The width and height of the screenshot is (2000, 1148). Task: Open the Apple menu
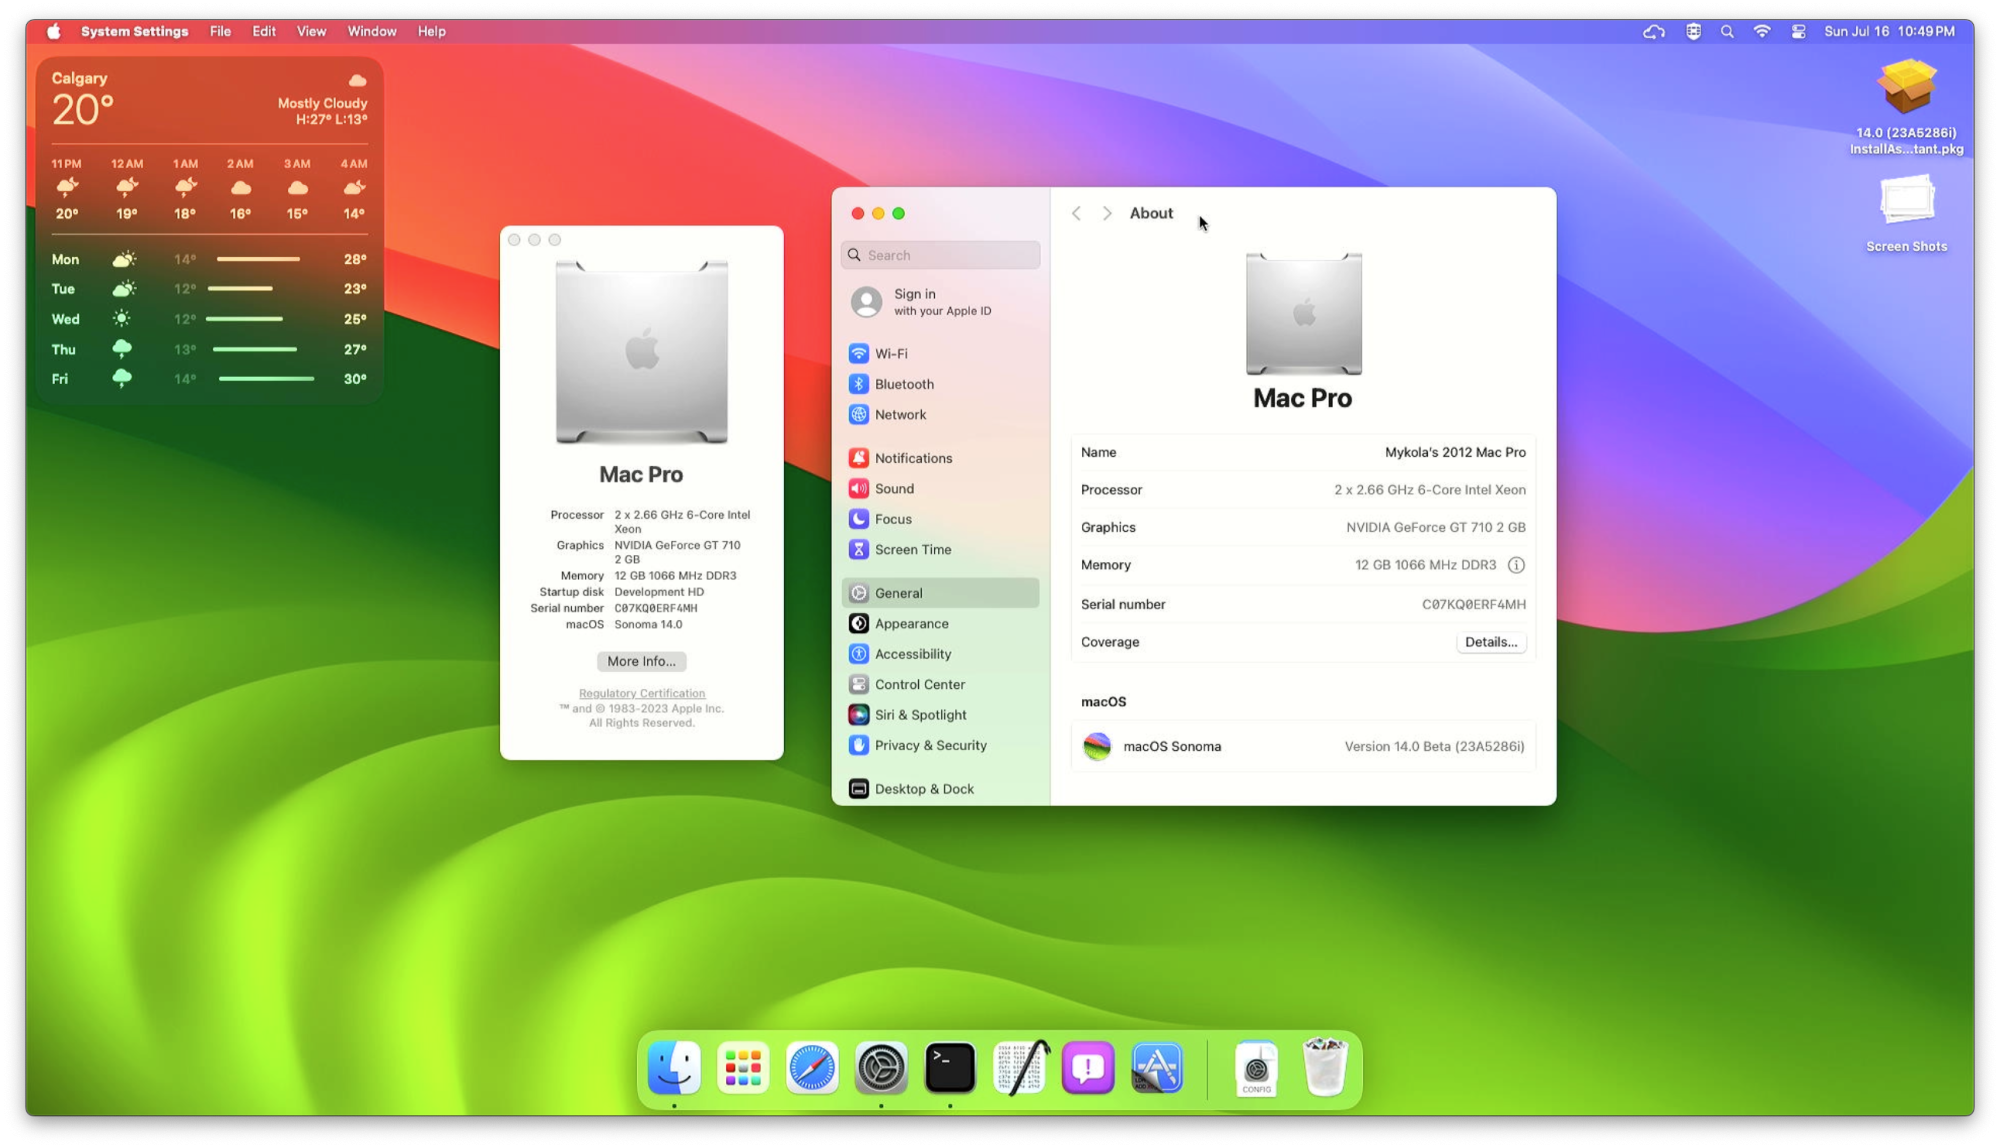(54, 32)
